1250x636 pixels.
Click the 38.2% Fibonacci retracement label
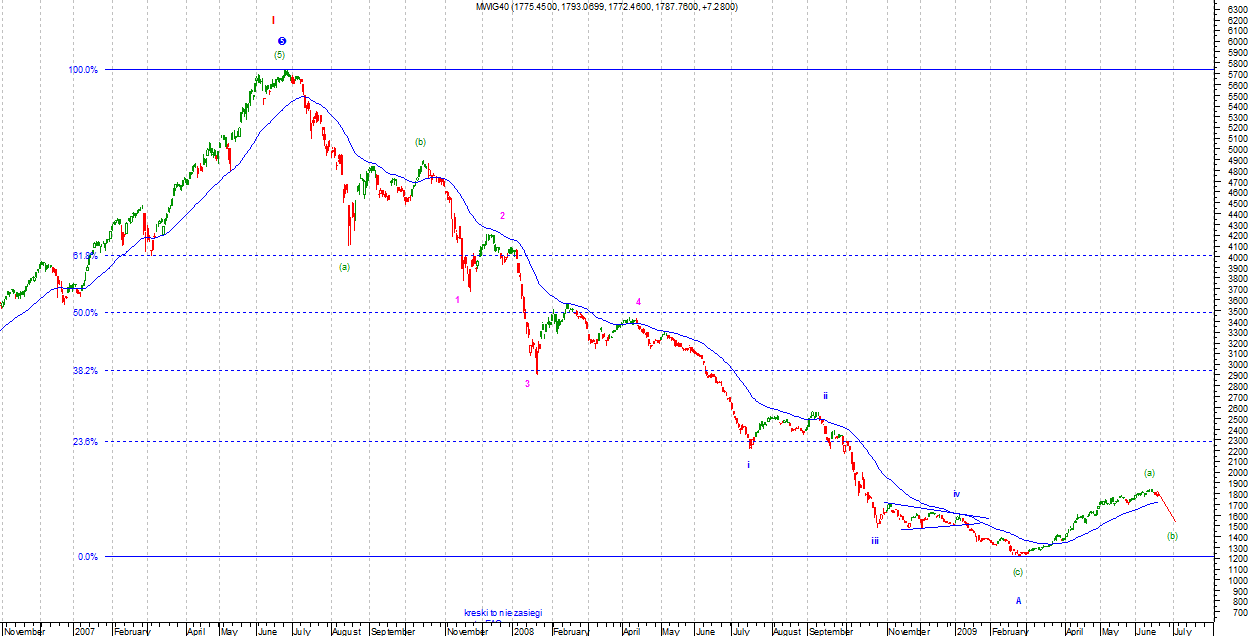click(x=85, y=371)
